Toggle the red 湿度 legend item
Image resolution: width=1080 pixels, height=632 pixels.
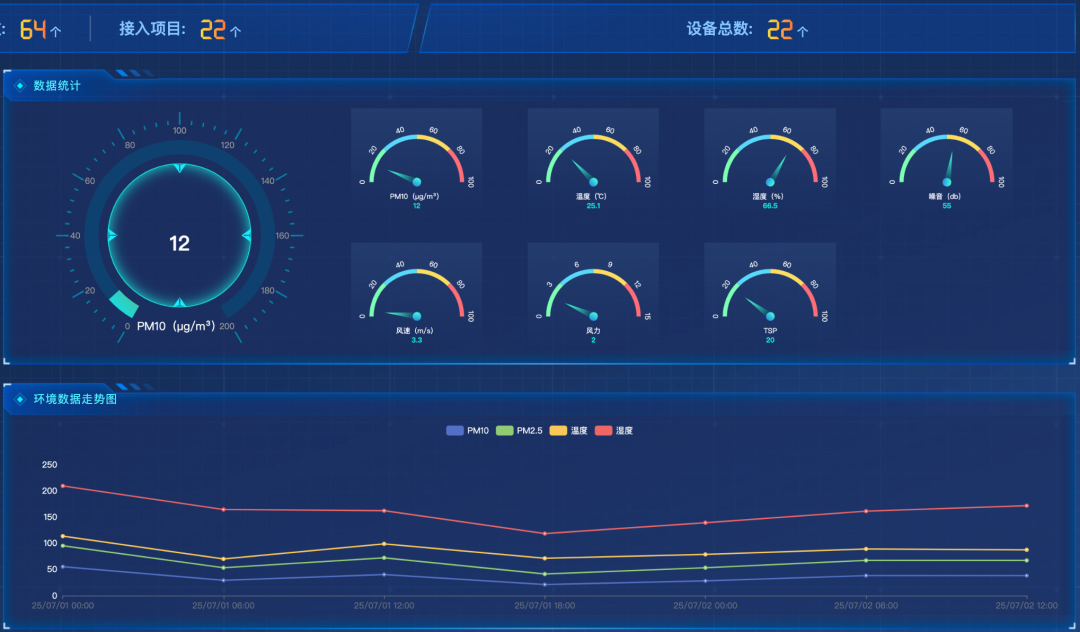point(614,430)
